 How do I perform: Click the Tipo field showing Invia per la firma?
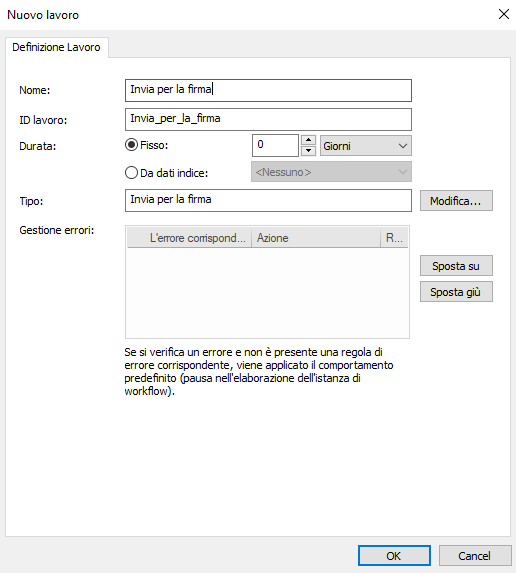tap(268, 200)
